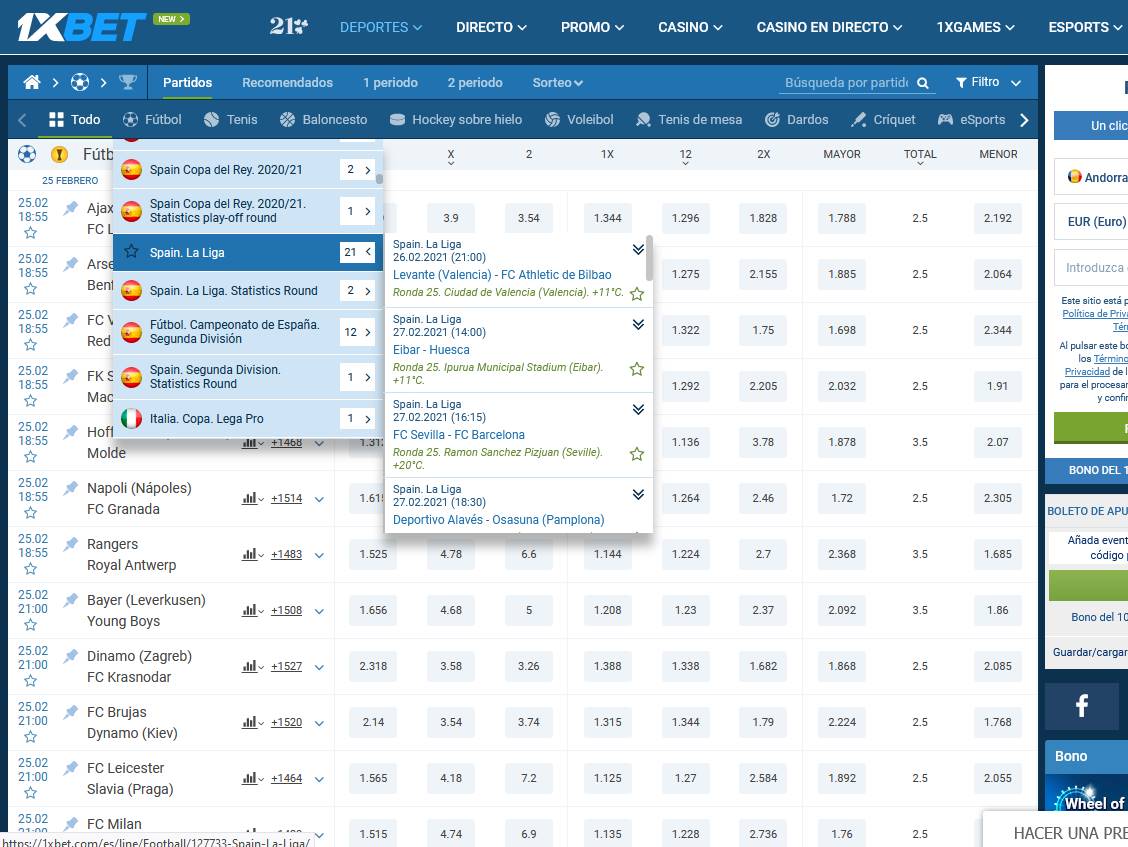Open the DEPORTES menu
Screen dimensions: 1128x847
pos(381,27)
